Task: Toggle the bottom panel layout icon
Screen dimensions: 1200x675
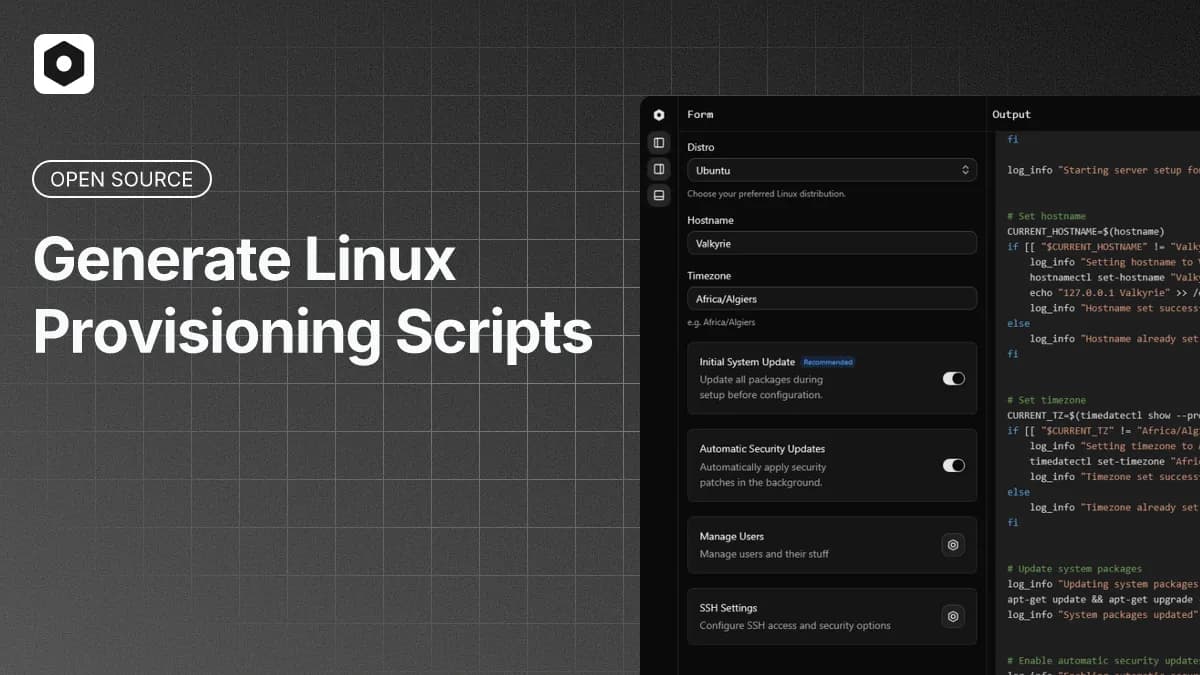Action: pyautogui.click(x=658, y=196)
